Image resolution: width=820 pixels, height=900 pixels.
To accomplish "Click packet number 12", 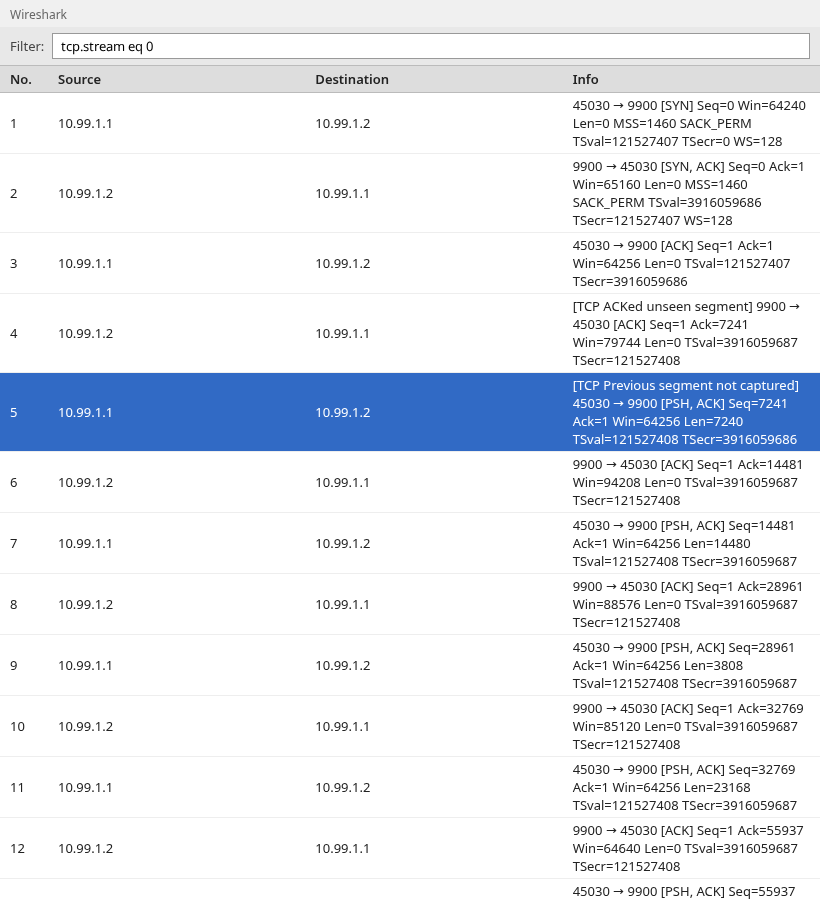I will tap(17, 848).
